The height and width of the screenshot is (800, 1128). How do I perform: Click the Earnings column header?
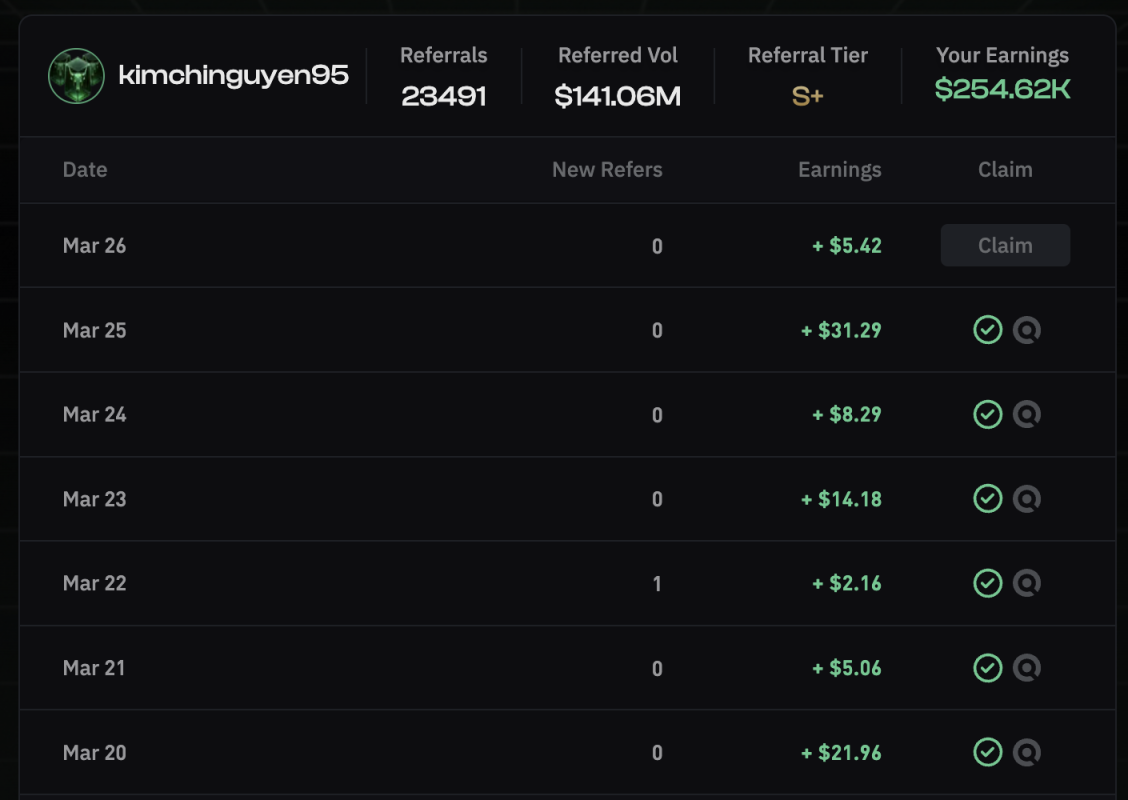click(840, 170)
